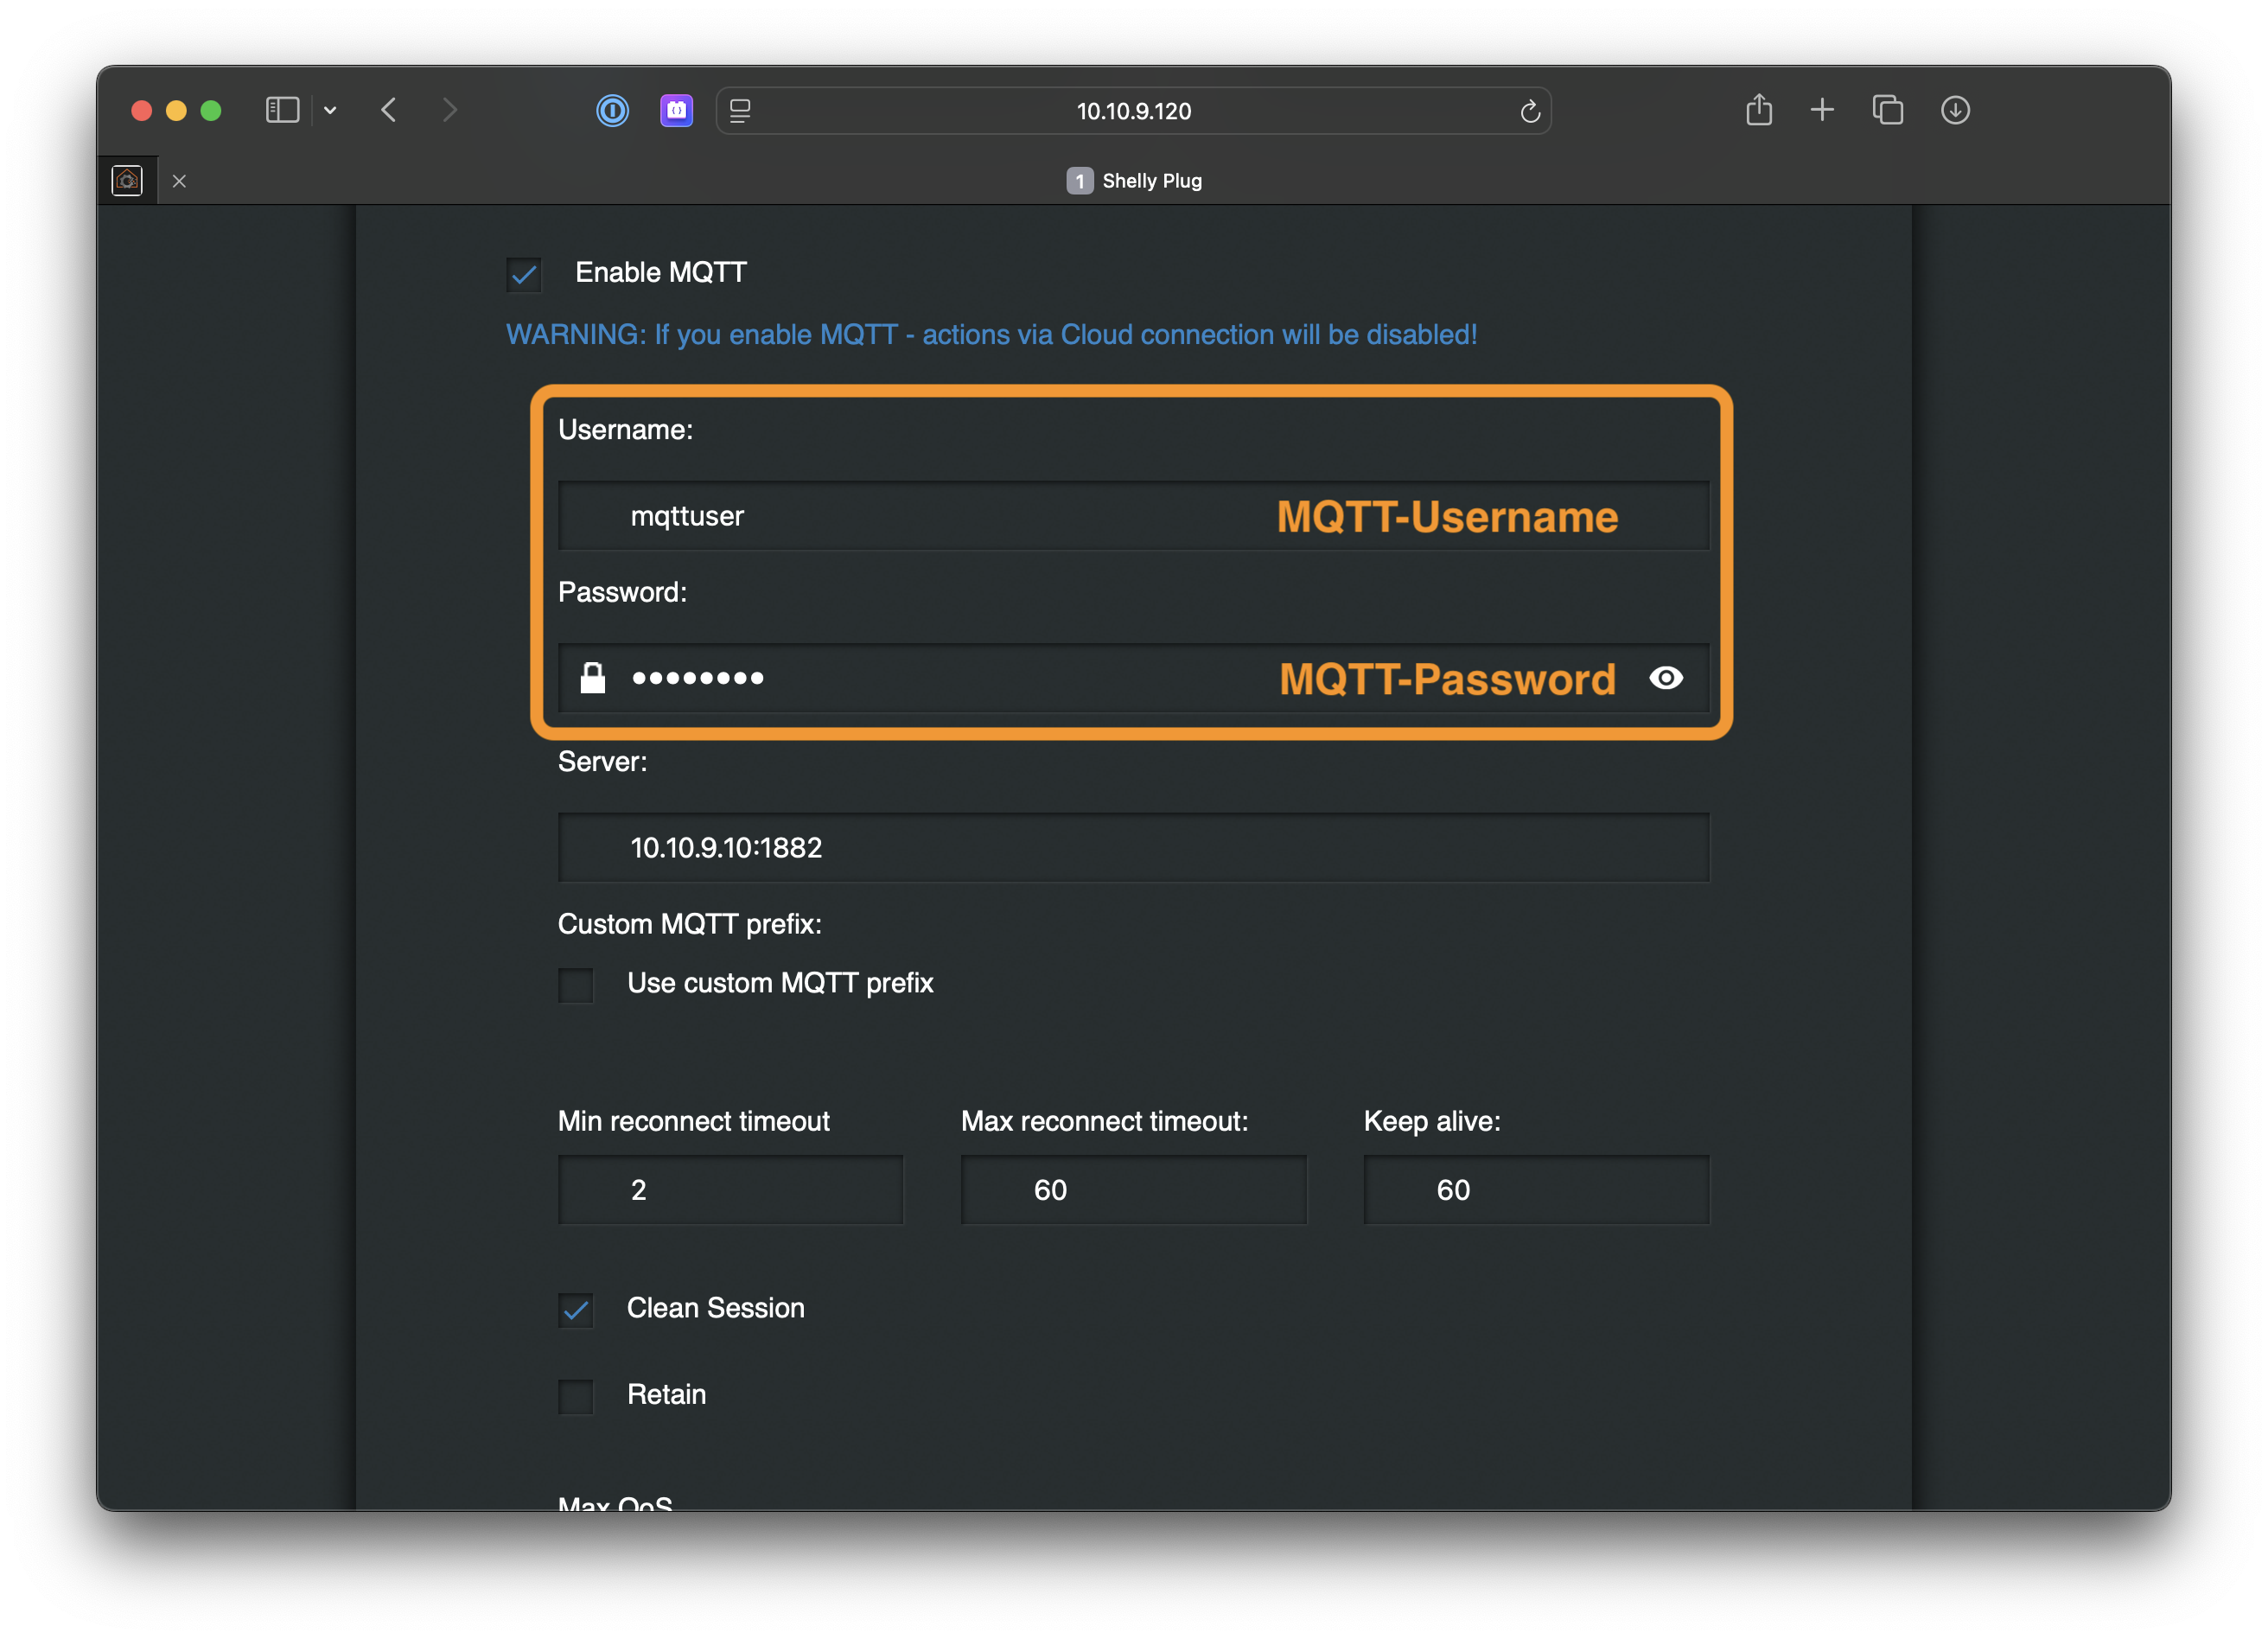Enable the Retain checkbox
Image resolution: width=2268 pixels, height=1639 pixels.
[576, 1396]
